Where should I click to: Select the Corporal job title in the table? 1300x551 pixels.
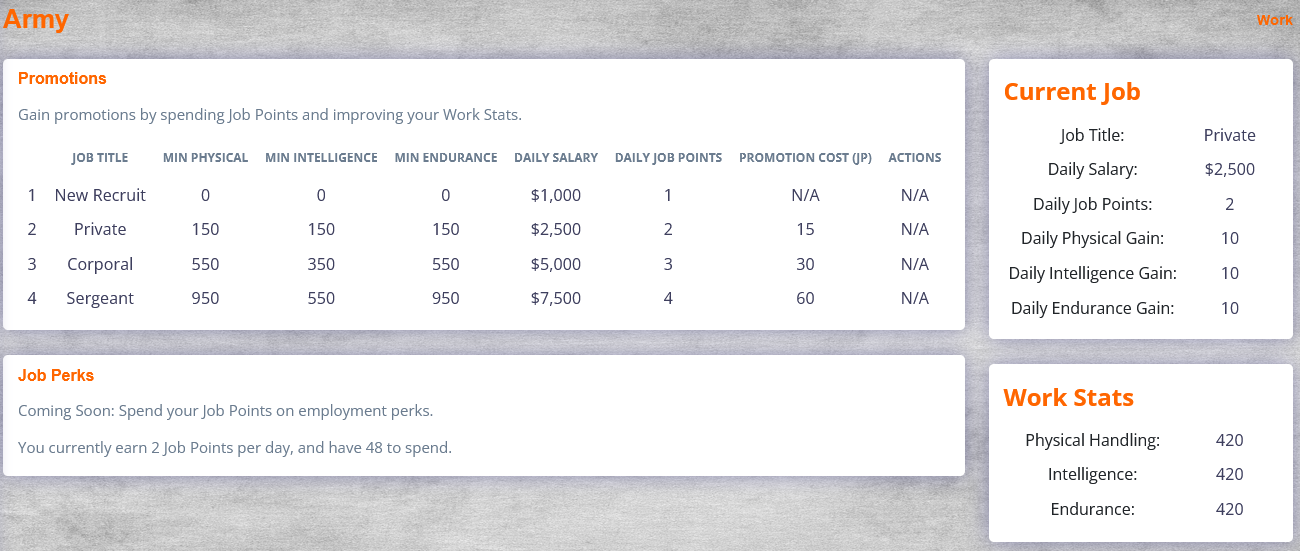(x=100, y=264)
